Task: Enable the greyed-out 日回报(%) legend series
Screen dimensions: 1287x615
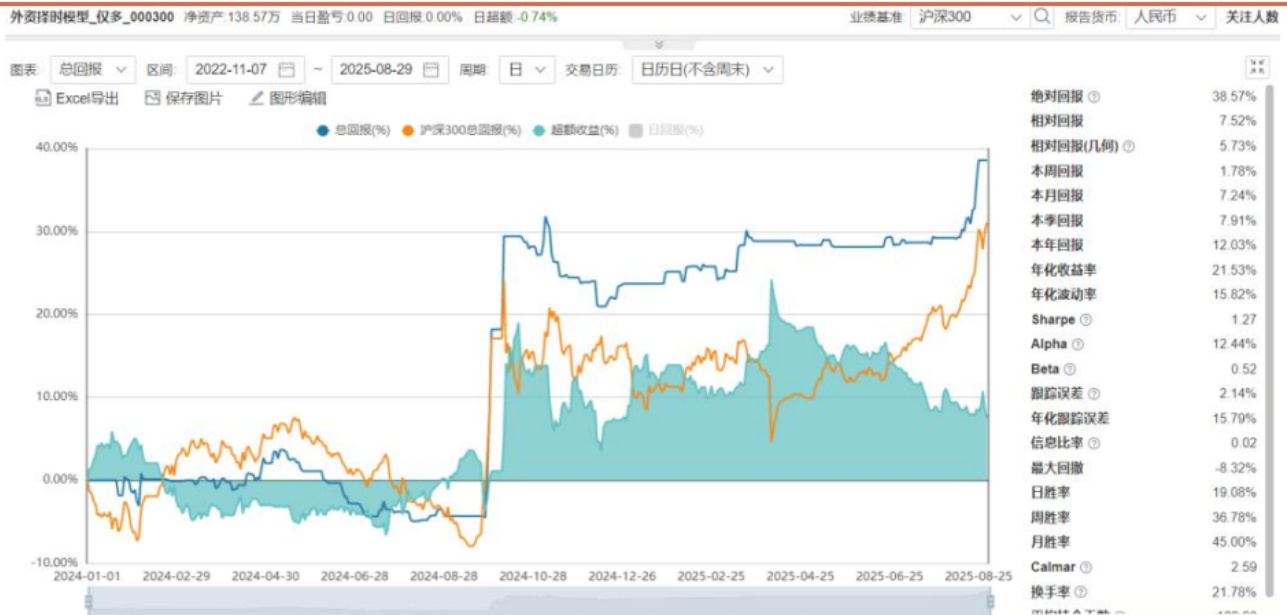Action: 666,131
